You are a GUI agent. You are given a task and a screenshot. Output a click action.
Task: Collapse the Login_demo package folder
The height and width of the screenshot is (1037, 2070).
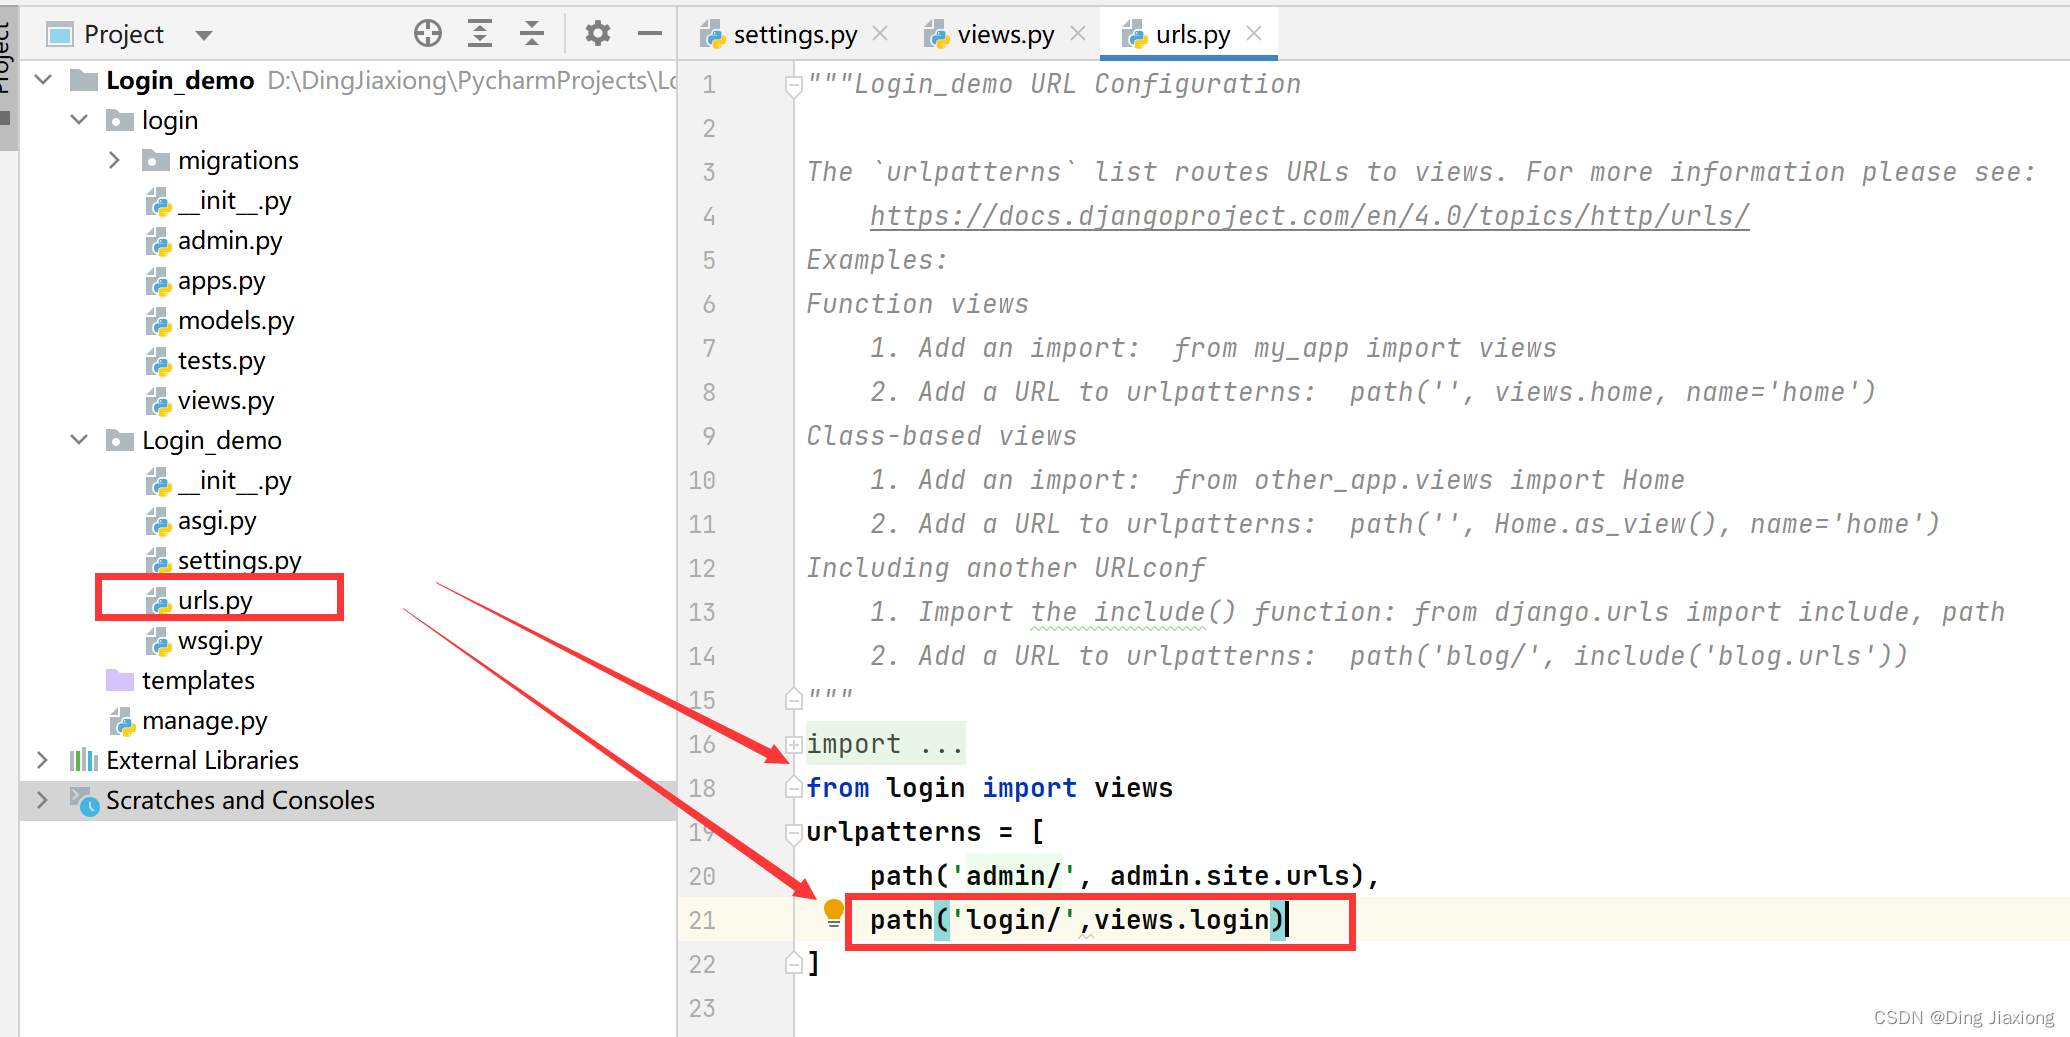click(79, 440)
